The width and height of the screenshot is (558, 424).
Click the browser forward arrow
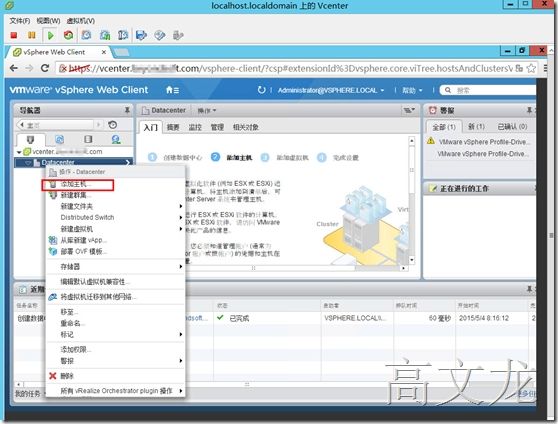[29, 68]
